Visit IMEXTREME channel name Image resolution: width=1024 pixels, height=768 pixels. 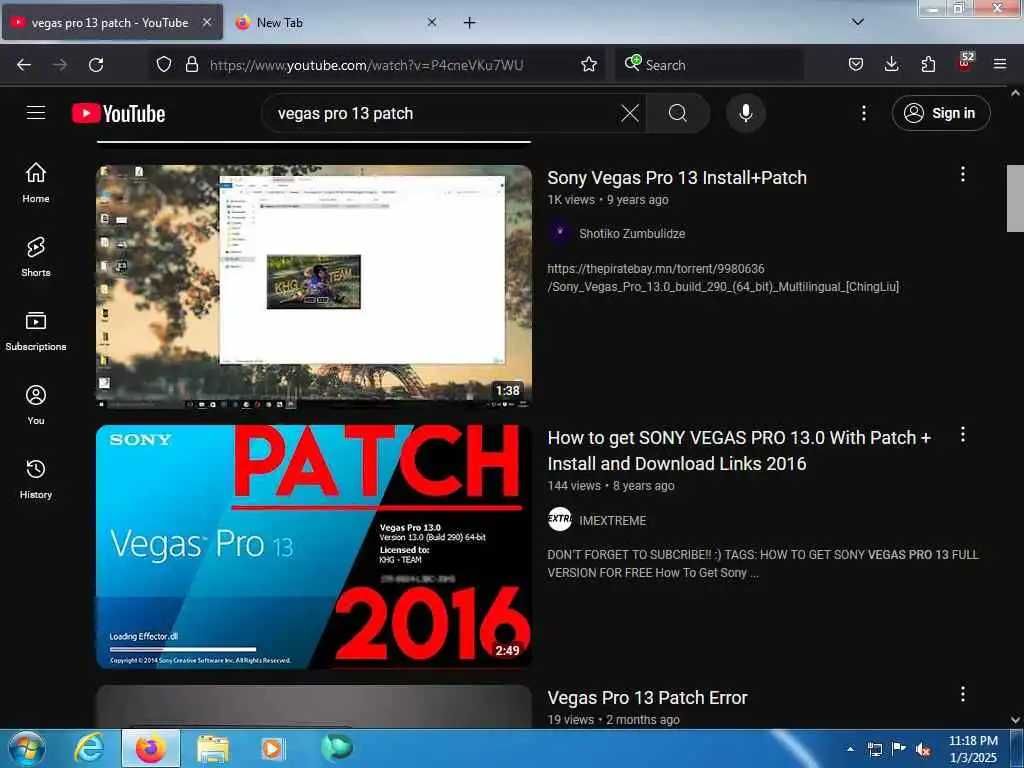613,520
